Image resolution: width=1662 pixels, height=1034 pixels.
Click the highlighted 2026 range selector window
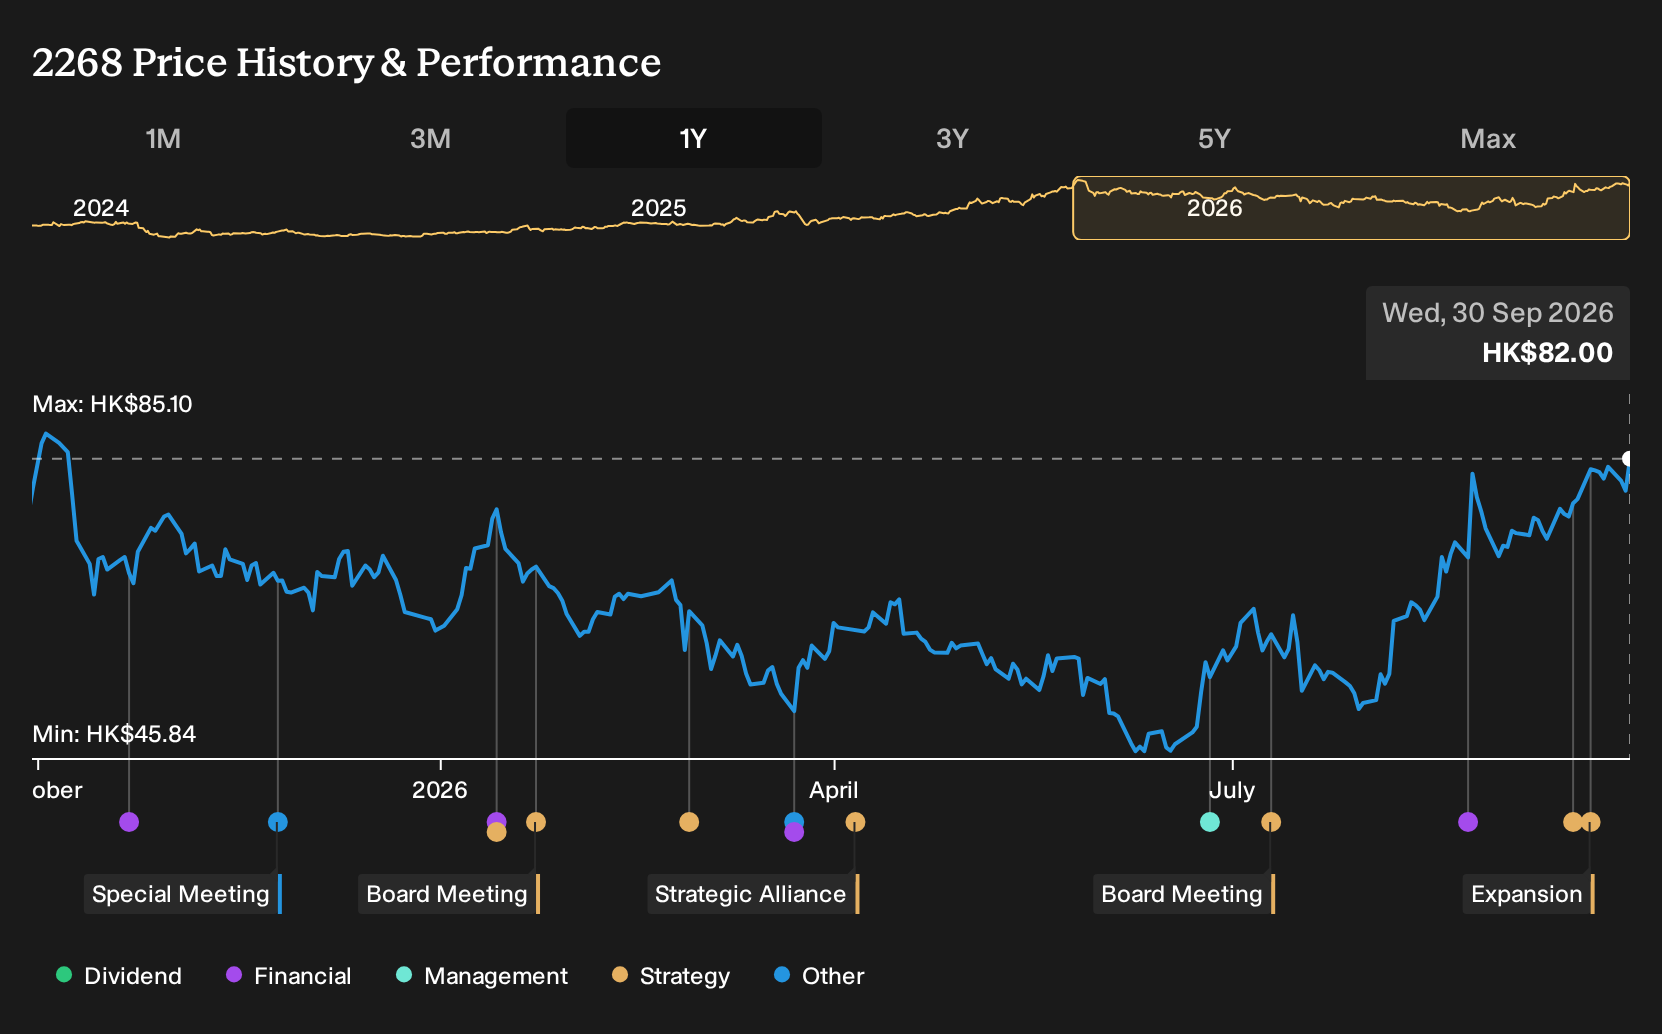[1351, 208]
